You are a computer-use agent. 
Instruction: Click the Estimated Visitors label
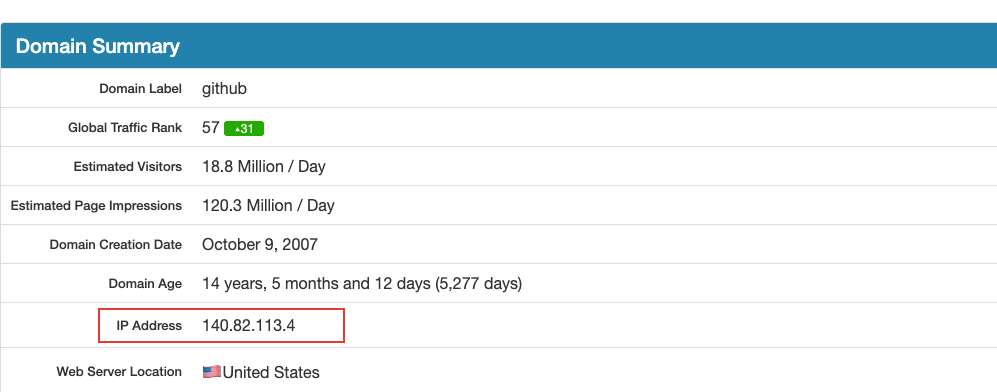coord(128,167)
